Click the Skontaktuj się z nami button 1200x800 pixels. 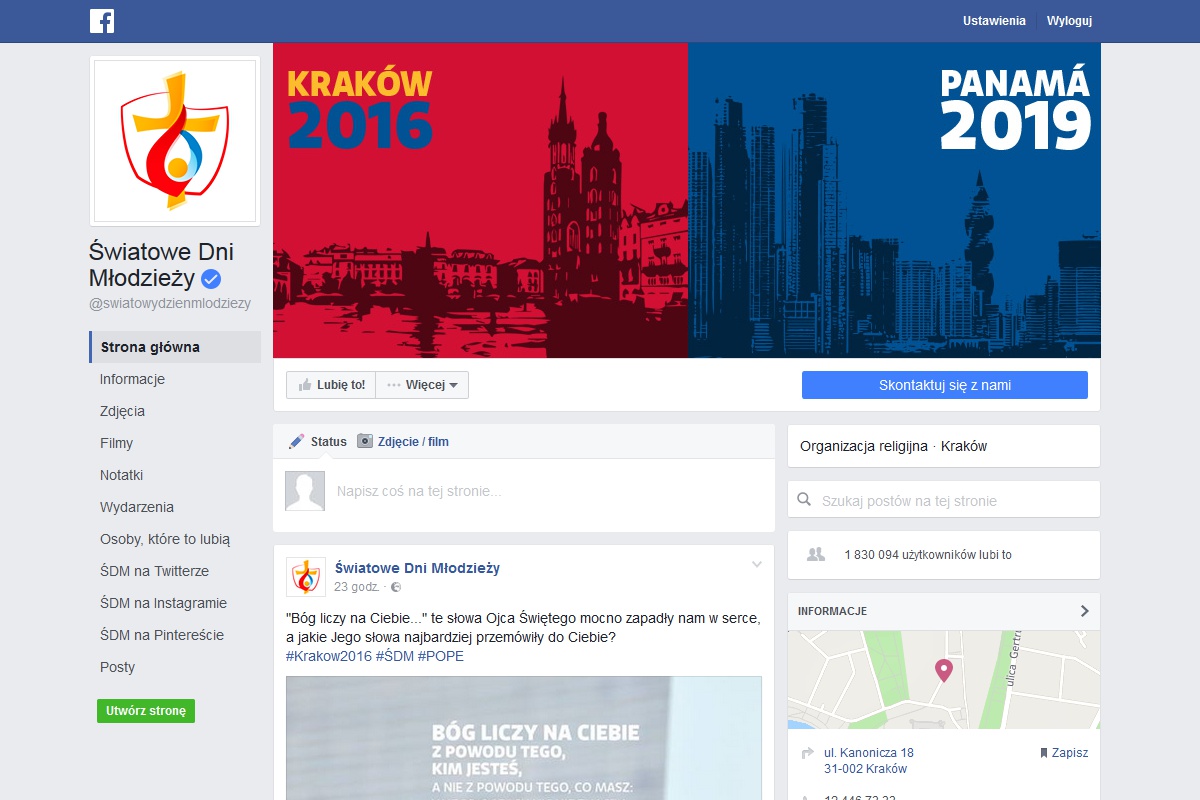pyautogui.click(x=945, y=385)
